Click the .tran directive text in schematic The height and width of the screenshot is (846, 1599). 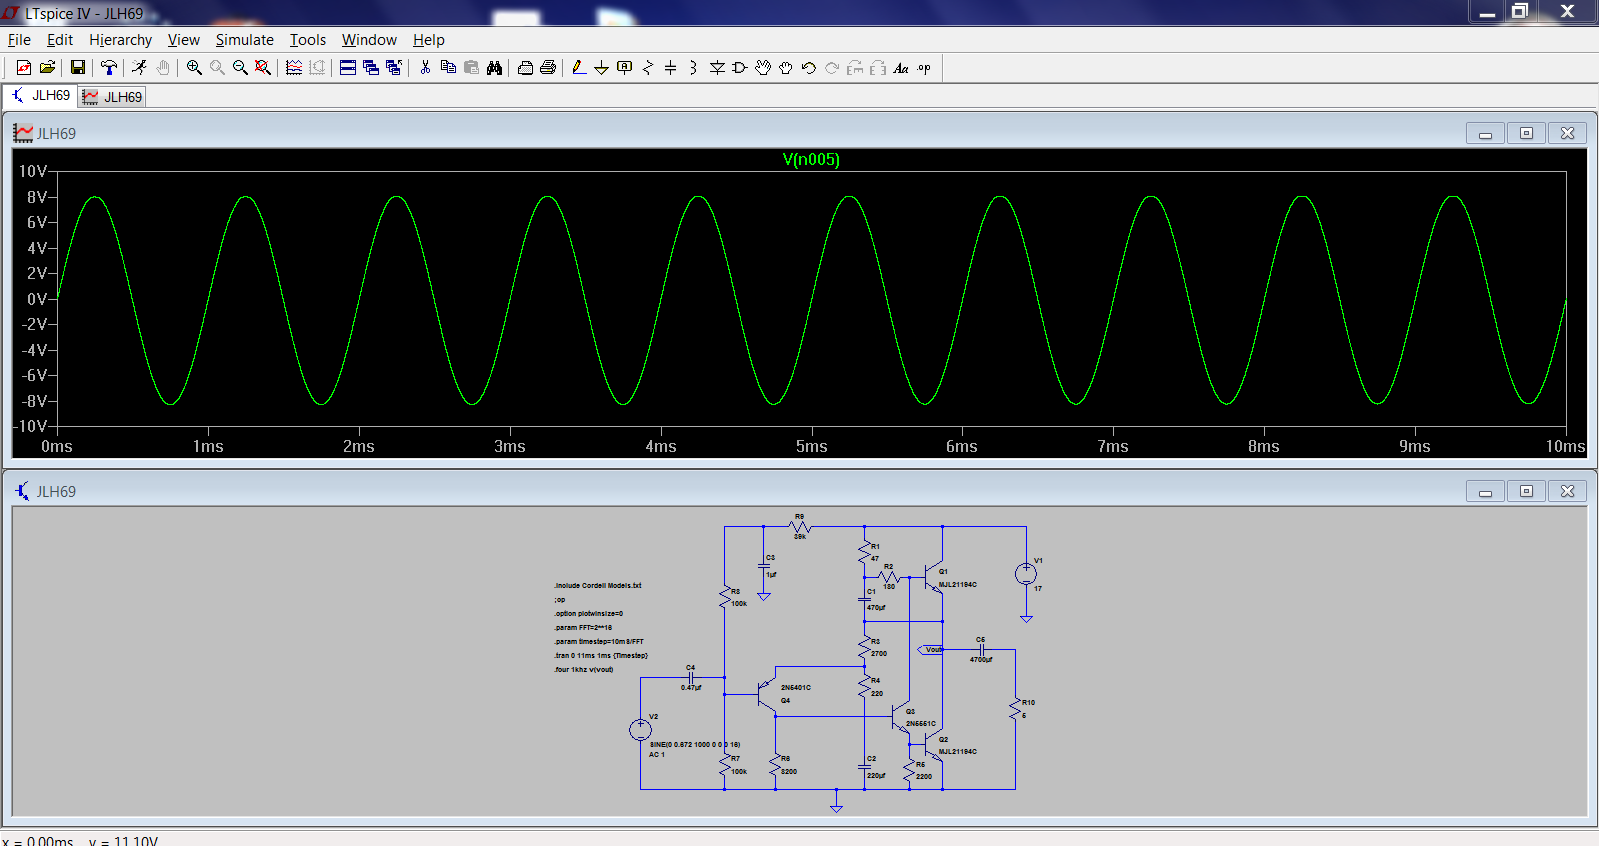[601, 656]
